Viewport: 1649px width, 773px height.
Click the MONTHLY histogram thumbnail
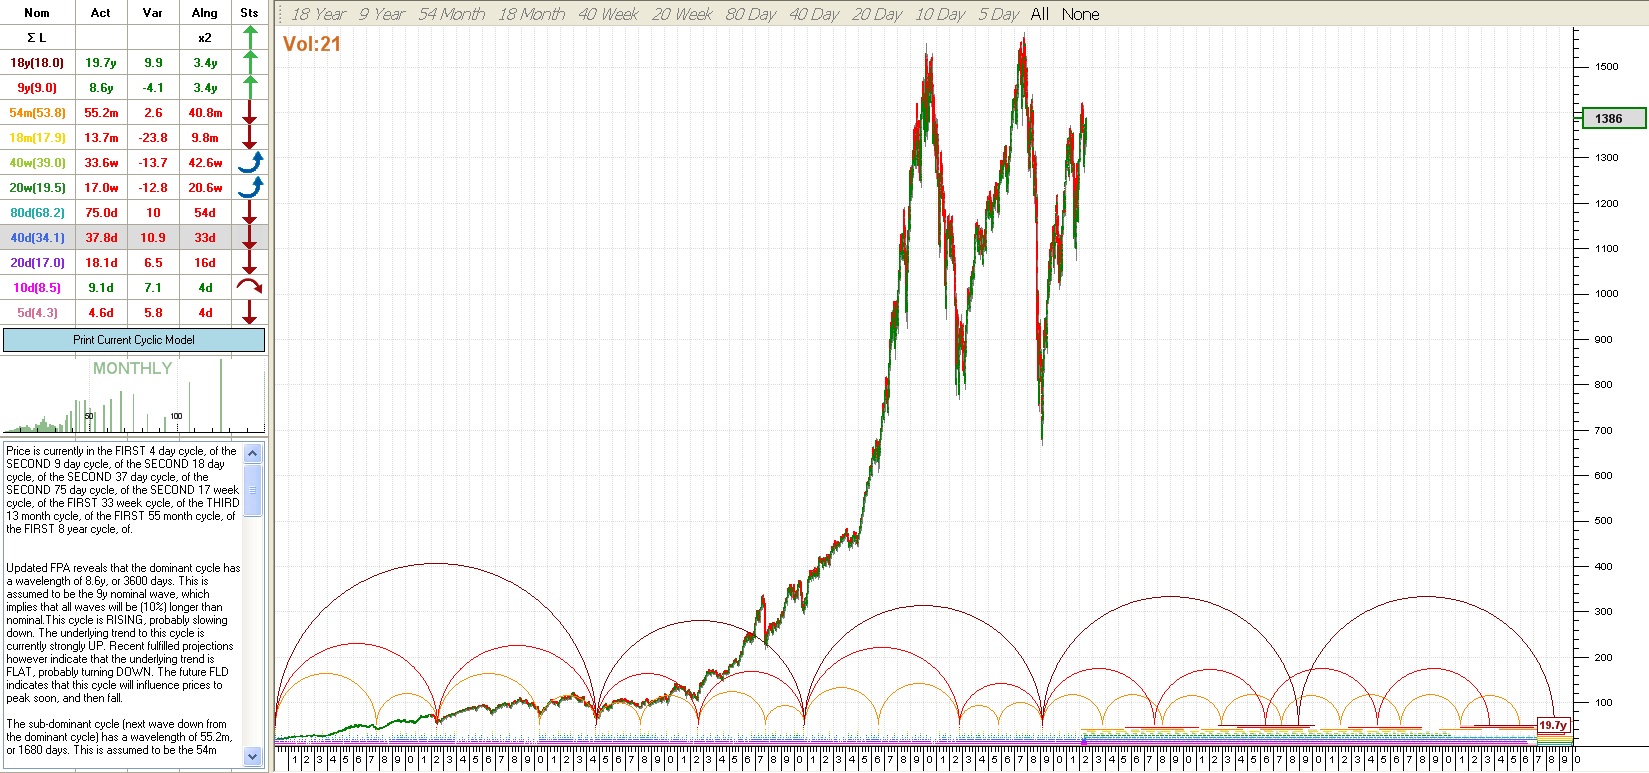tap(134, 396)
